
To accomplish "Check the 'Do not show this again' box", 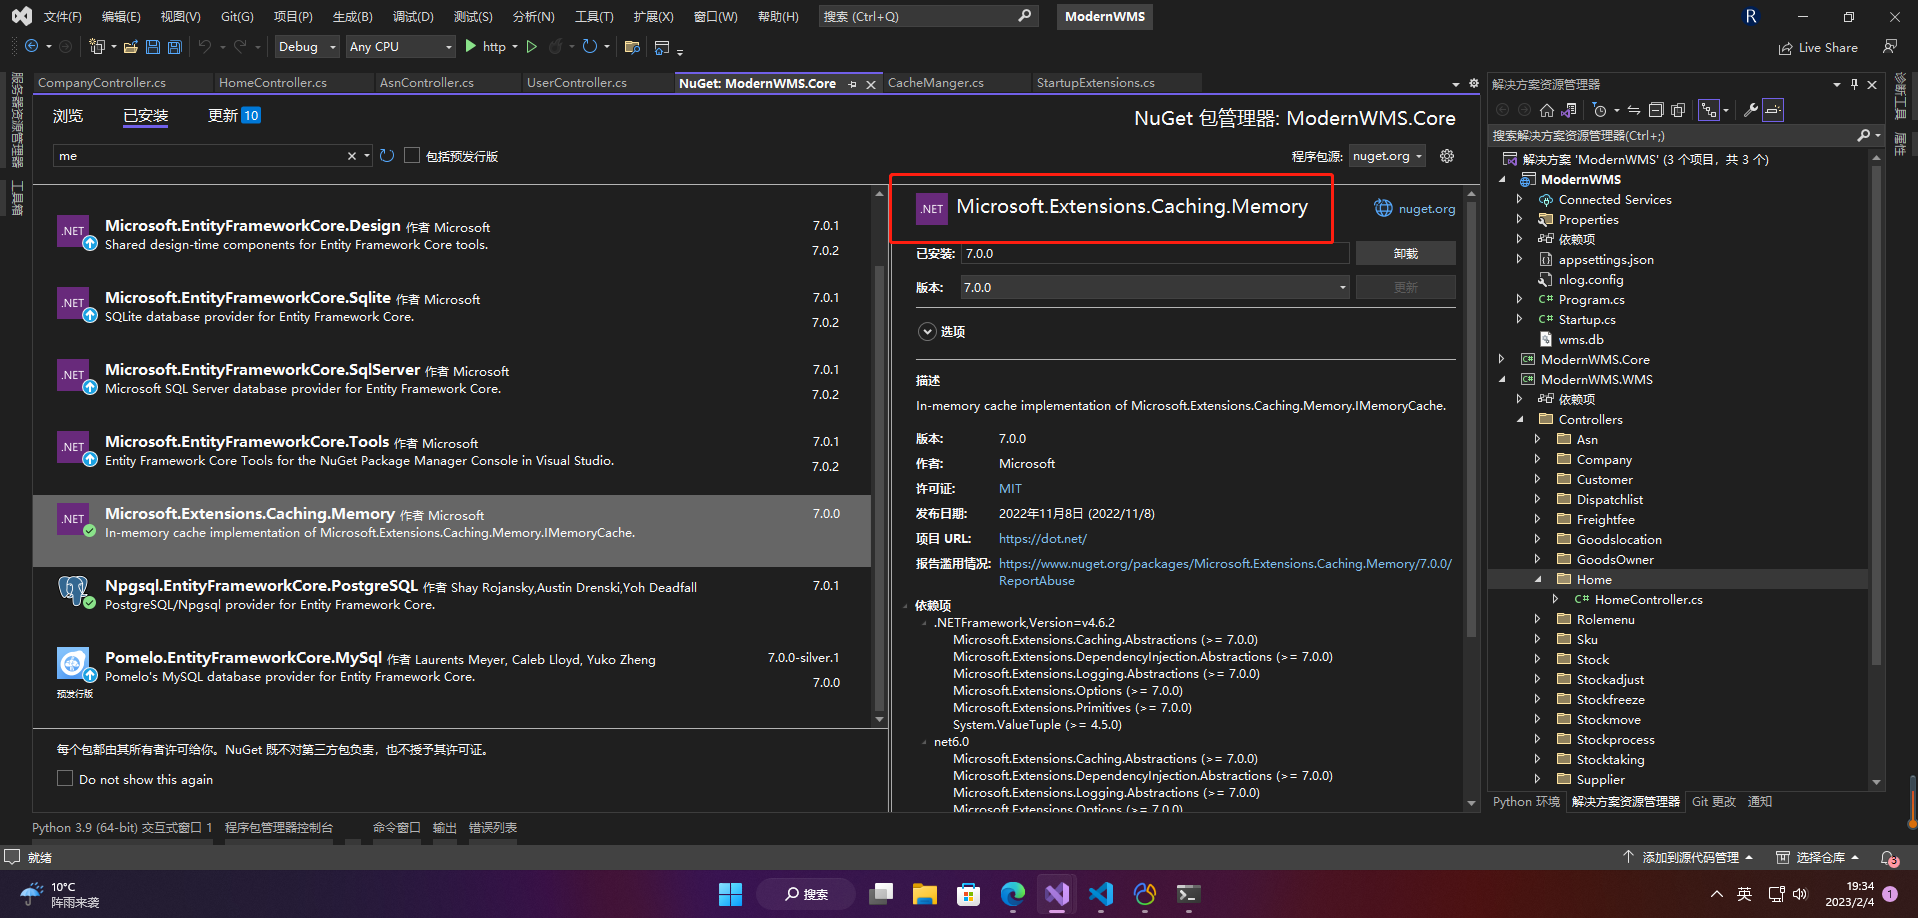I will [x=65, y=778].
